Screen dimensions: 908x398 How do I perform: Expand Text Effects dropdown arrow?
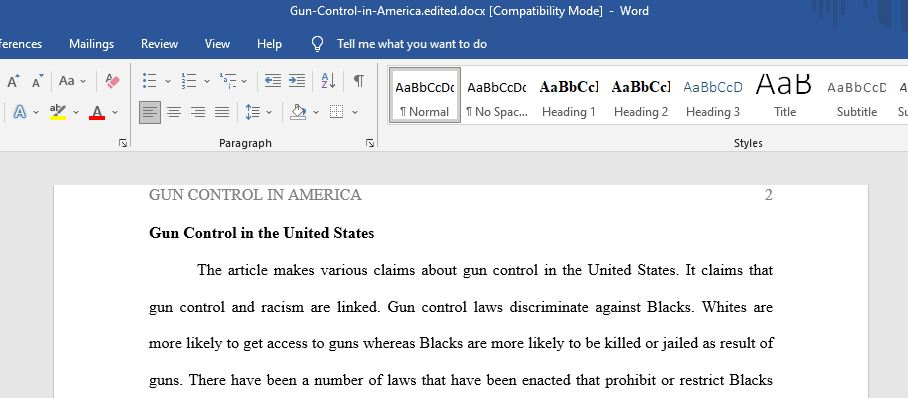pos(36,112)
